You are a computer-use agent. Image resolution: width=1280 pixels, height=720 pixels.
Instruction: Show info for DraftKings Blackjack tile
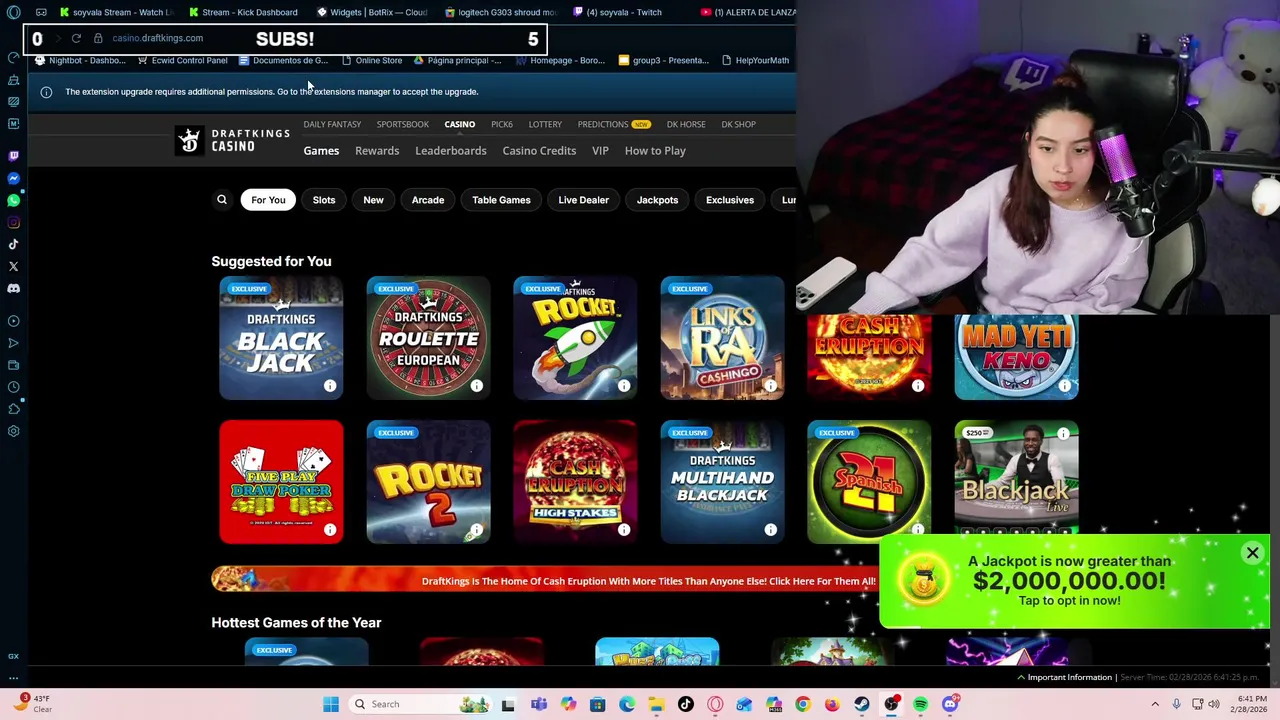click(330, 386)
